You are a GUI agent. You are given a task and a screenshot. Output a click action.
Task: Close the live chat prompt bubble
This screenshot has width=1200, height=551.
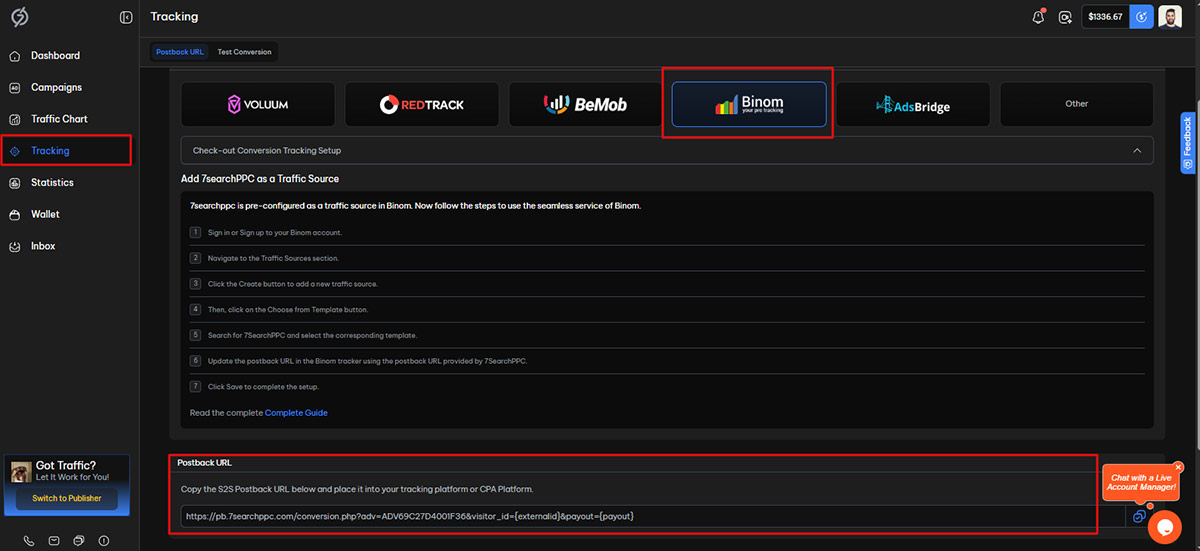click(1178, 467)
